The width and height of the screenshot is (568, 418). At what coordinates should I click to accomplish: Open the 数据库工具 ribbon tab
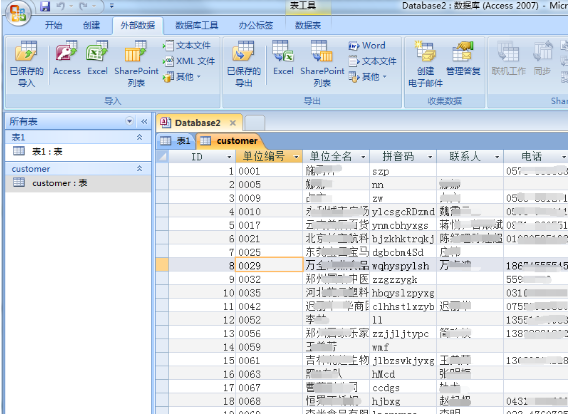[197, 25]
